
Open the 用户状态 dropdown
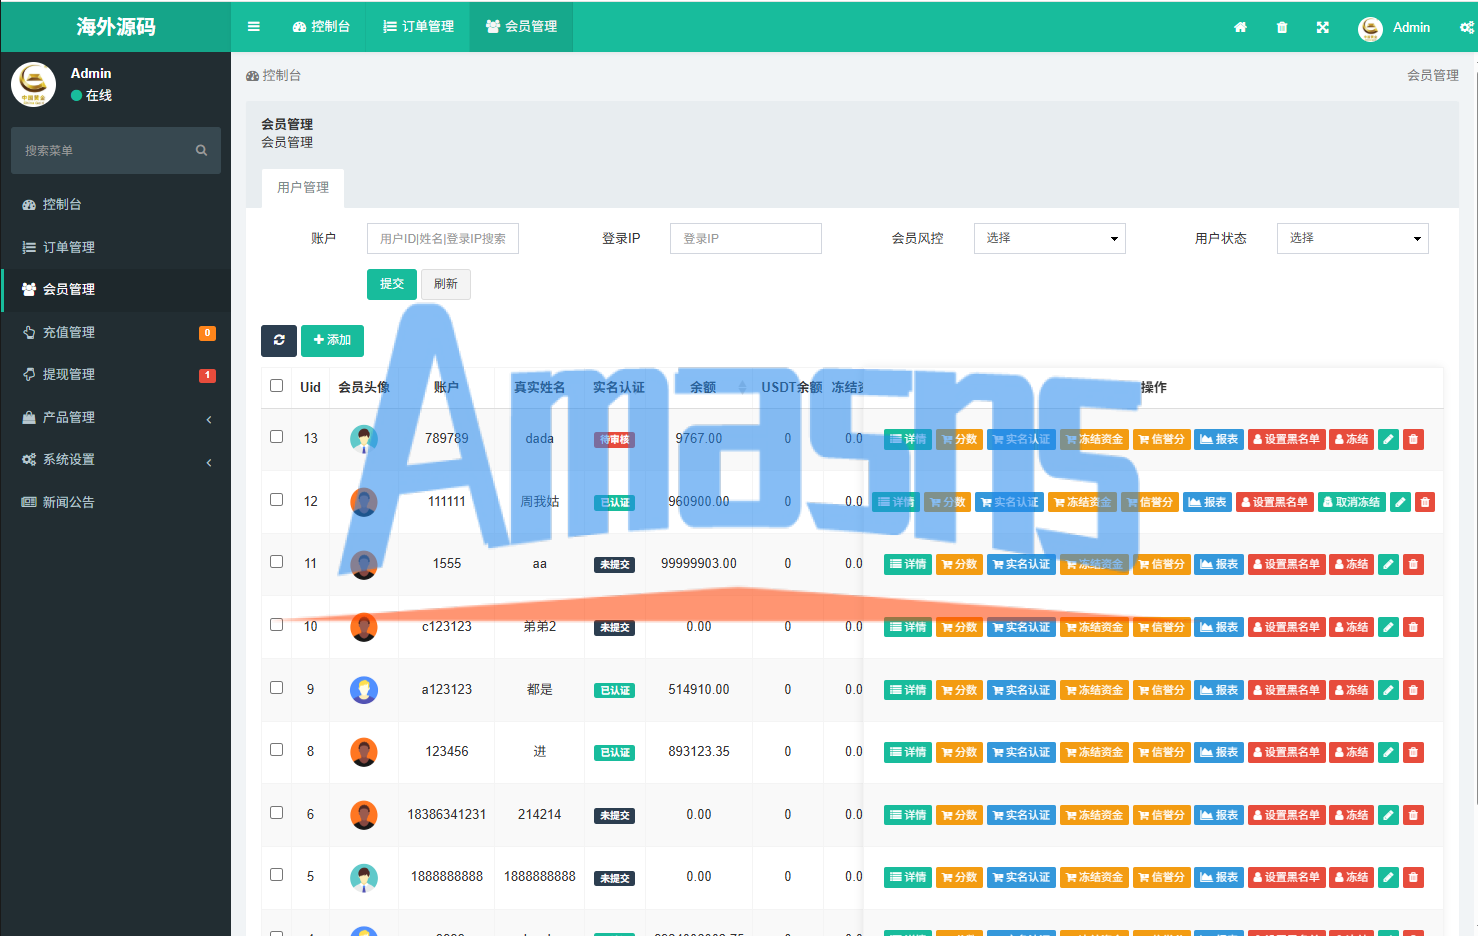[x=1352, y=238]
